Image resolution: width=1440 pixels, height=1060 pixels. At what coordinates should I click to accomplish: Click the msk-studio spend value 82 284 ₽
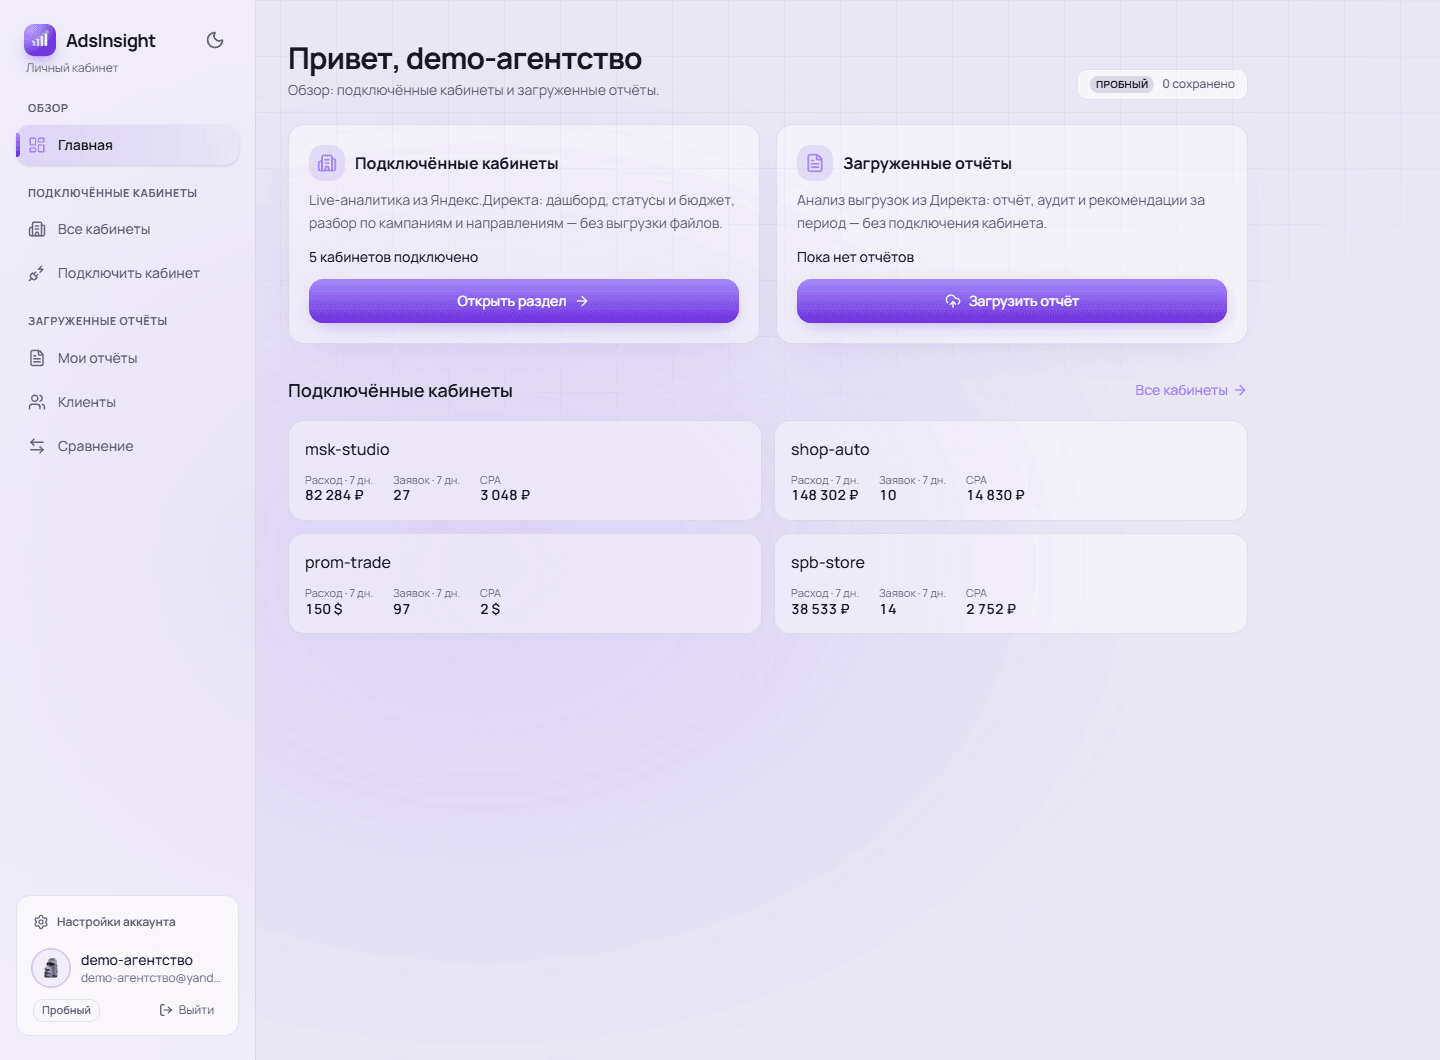(x=334, y=495)
